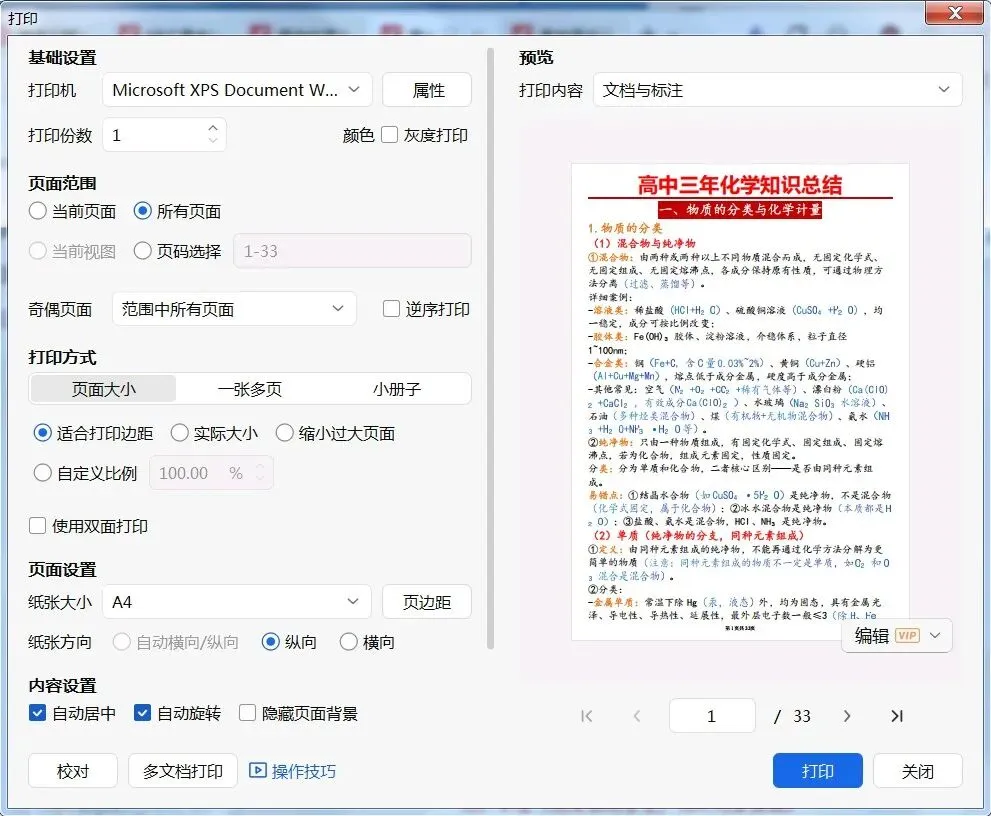The width and height of the screenshot is (991, 816).
Task: Open the printer selection dropdown
Action: (x=237, y=90)
